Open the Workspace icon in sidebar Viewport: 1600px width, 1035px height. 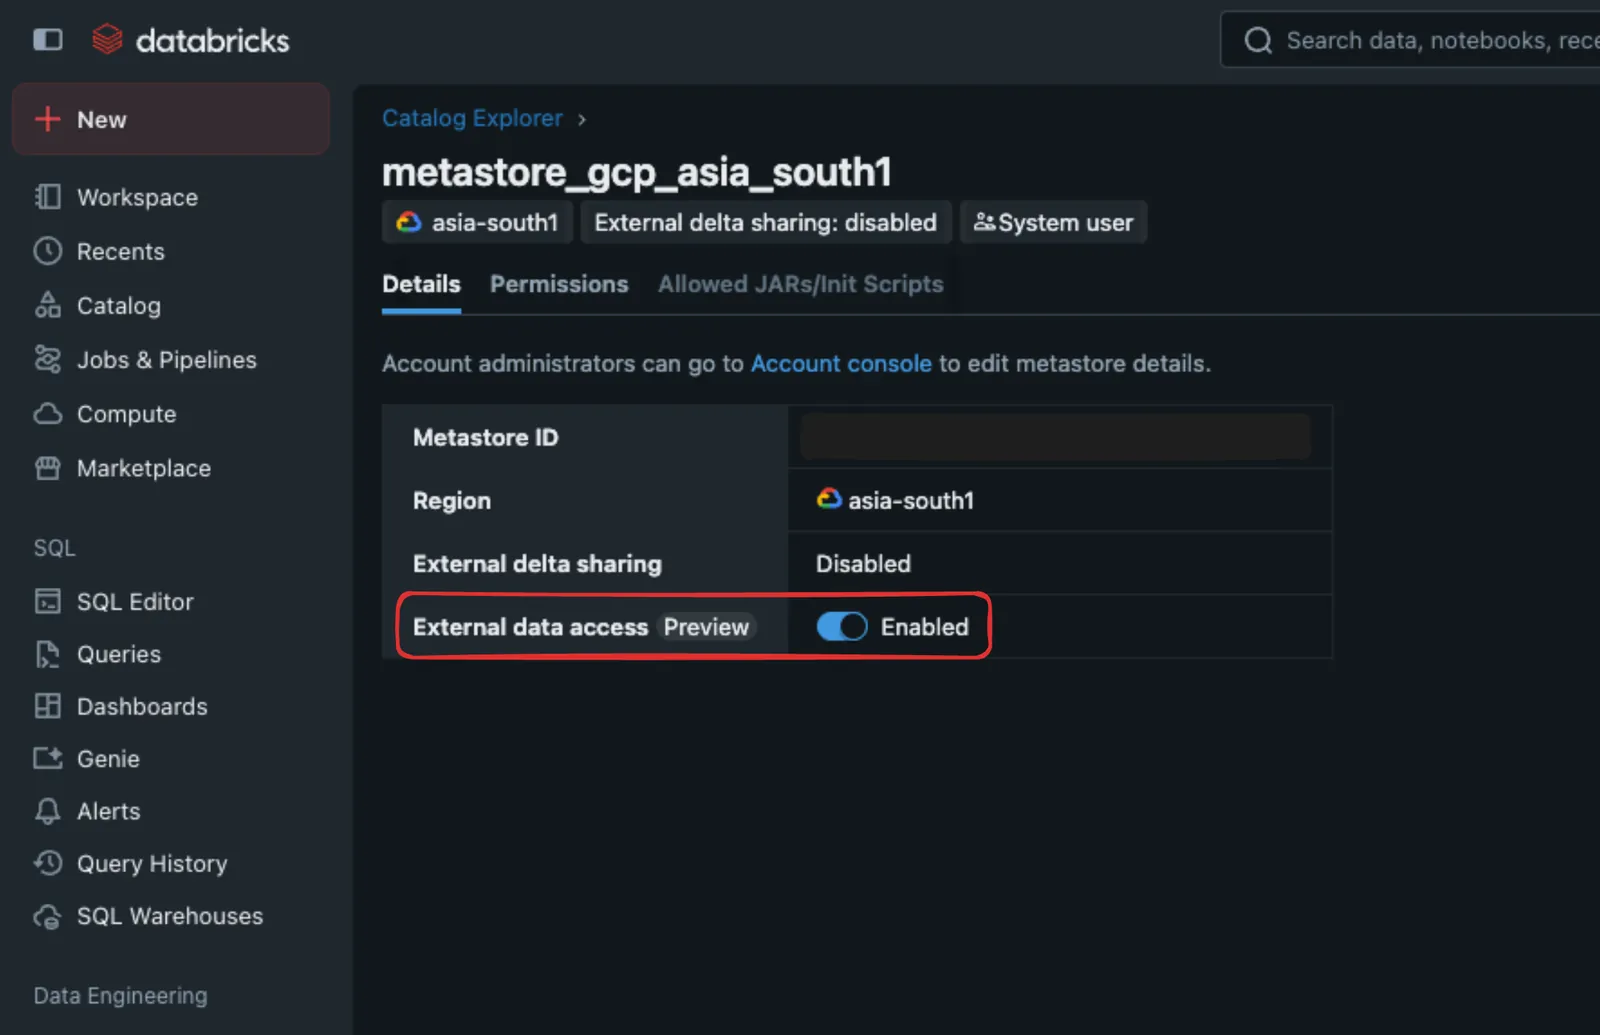(47, 197)
